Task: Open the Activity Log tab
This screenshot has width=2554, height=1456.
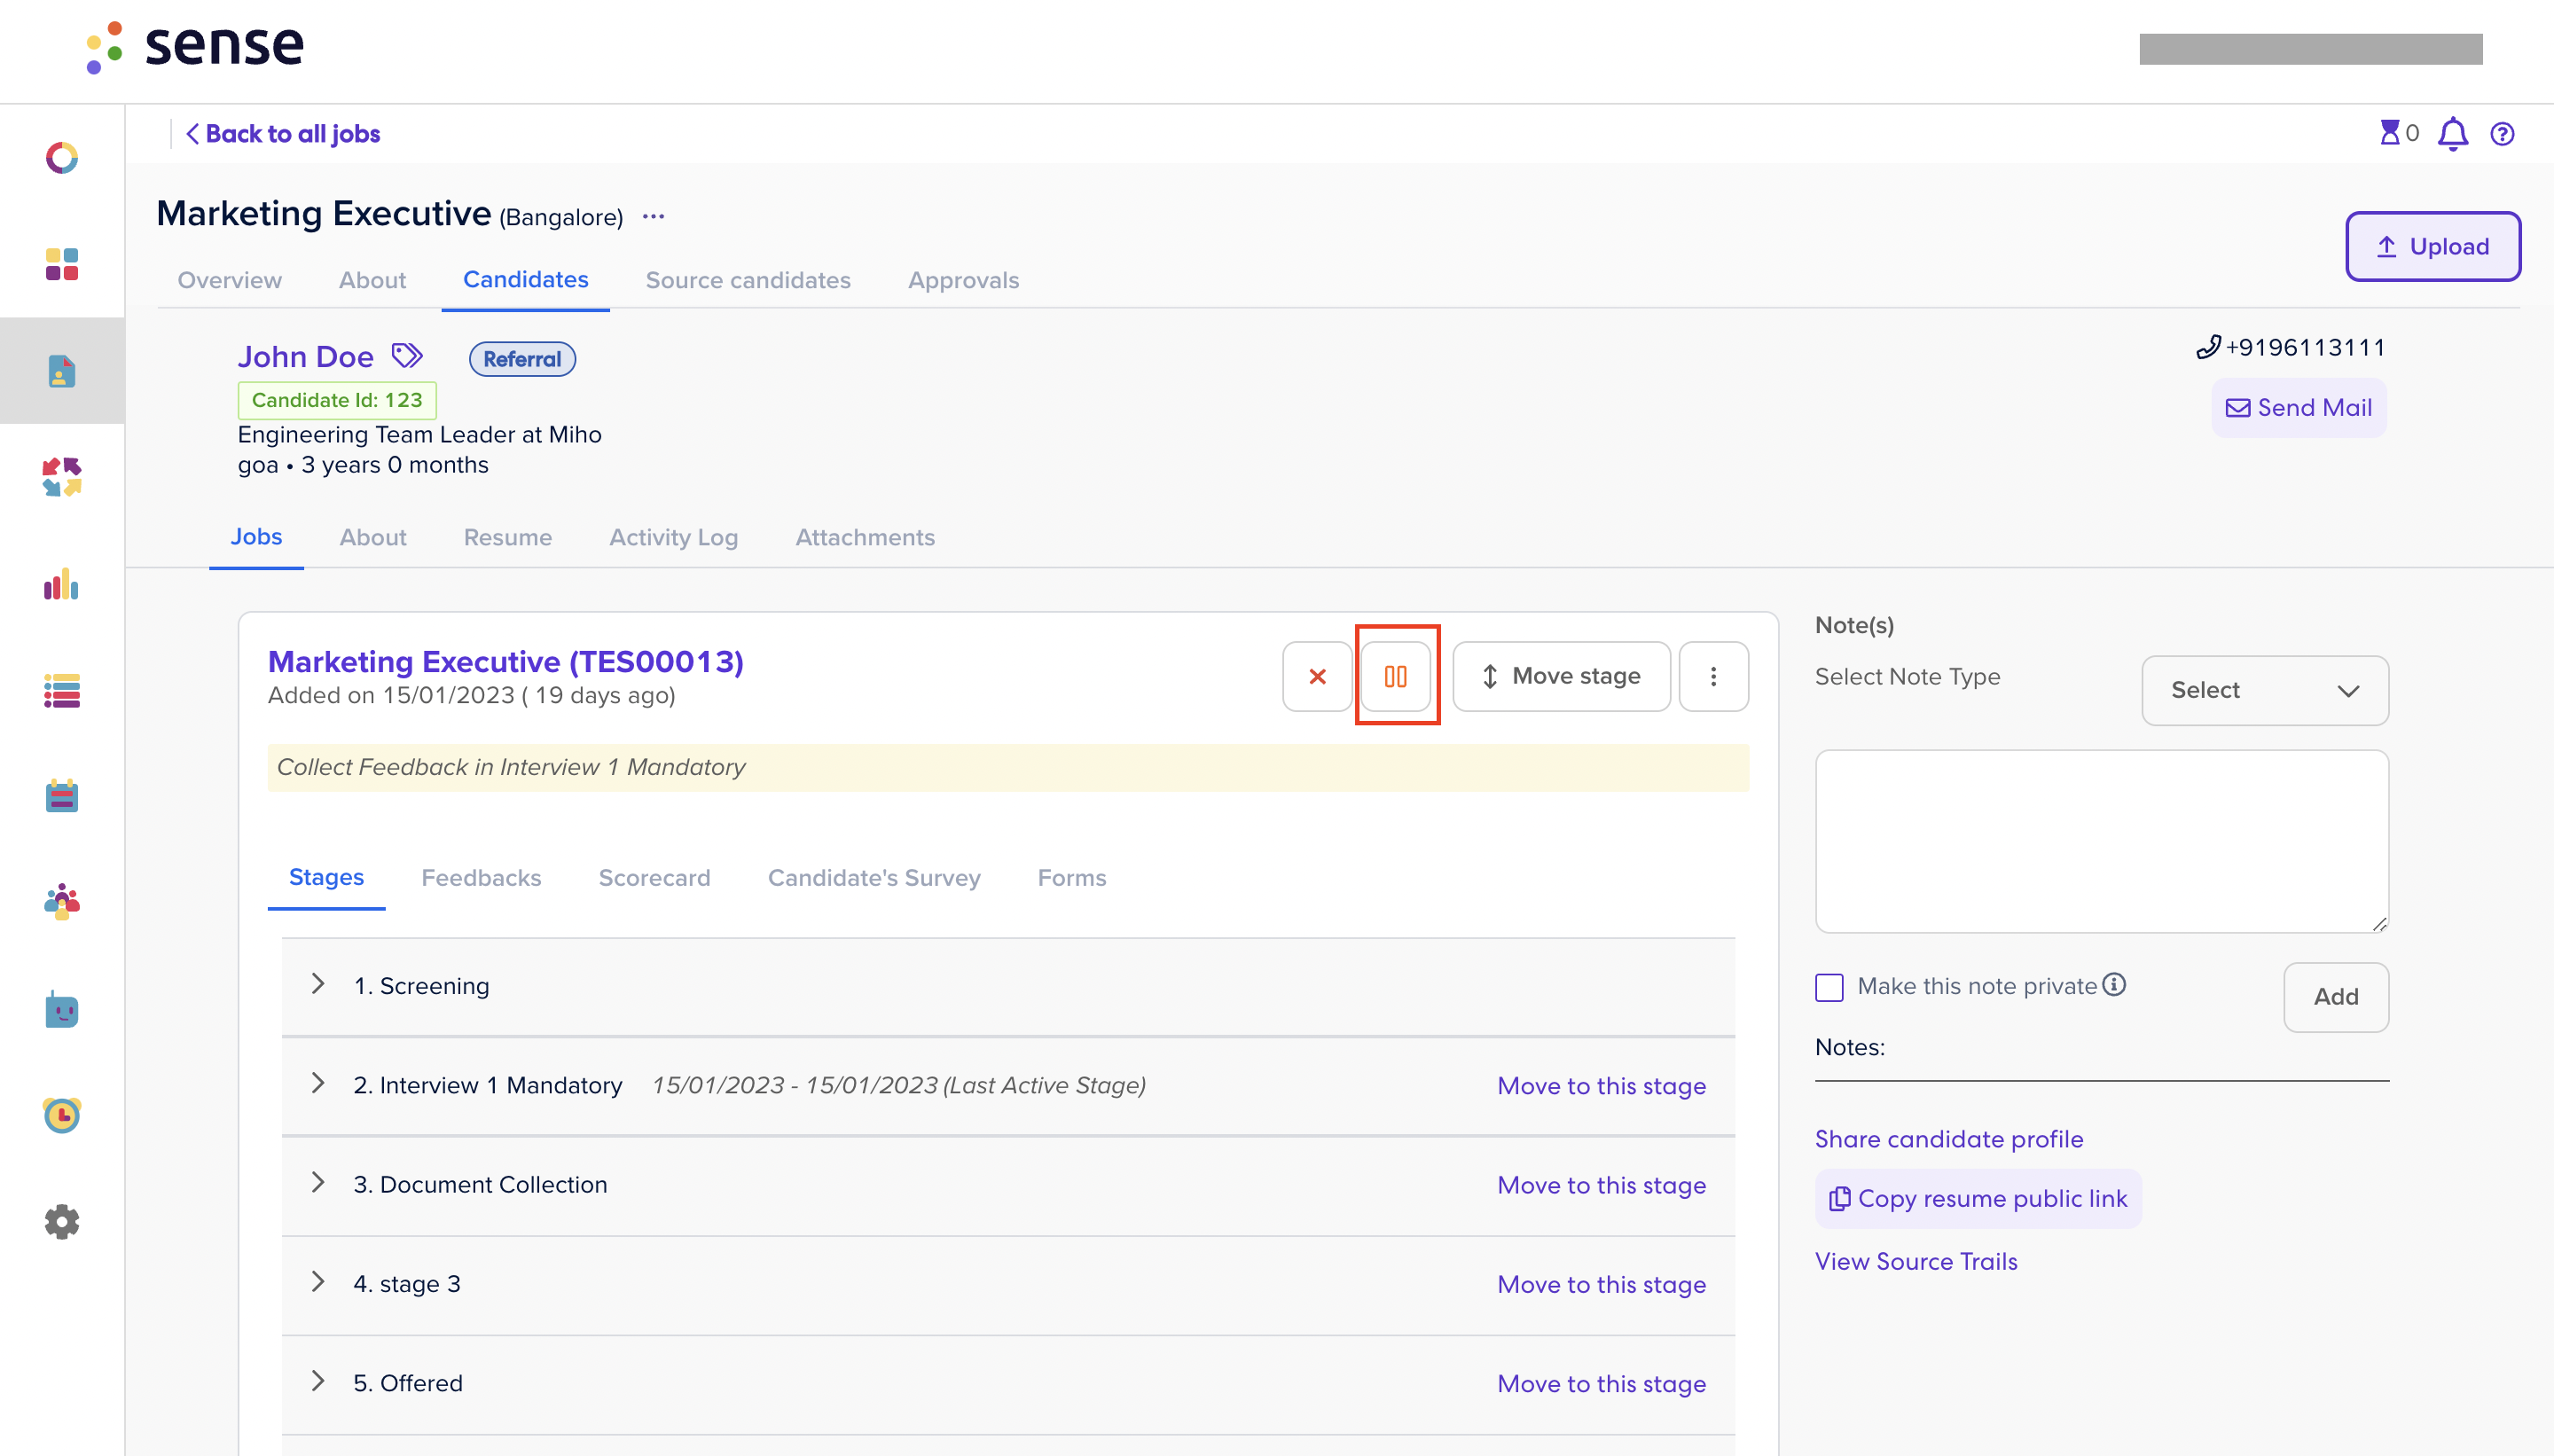Action: pos(674,537)
